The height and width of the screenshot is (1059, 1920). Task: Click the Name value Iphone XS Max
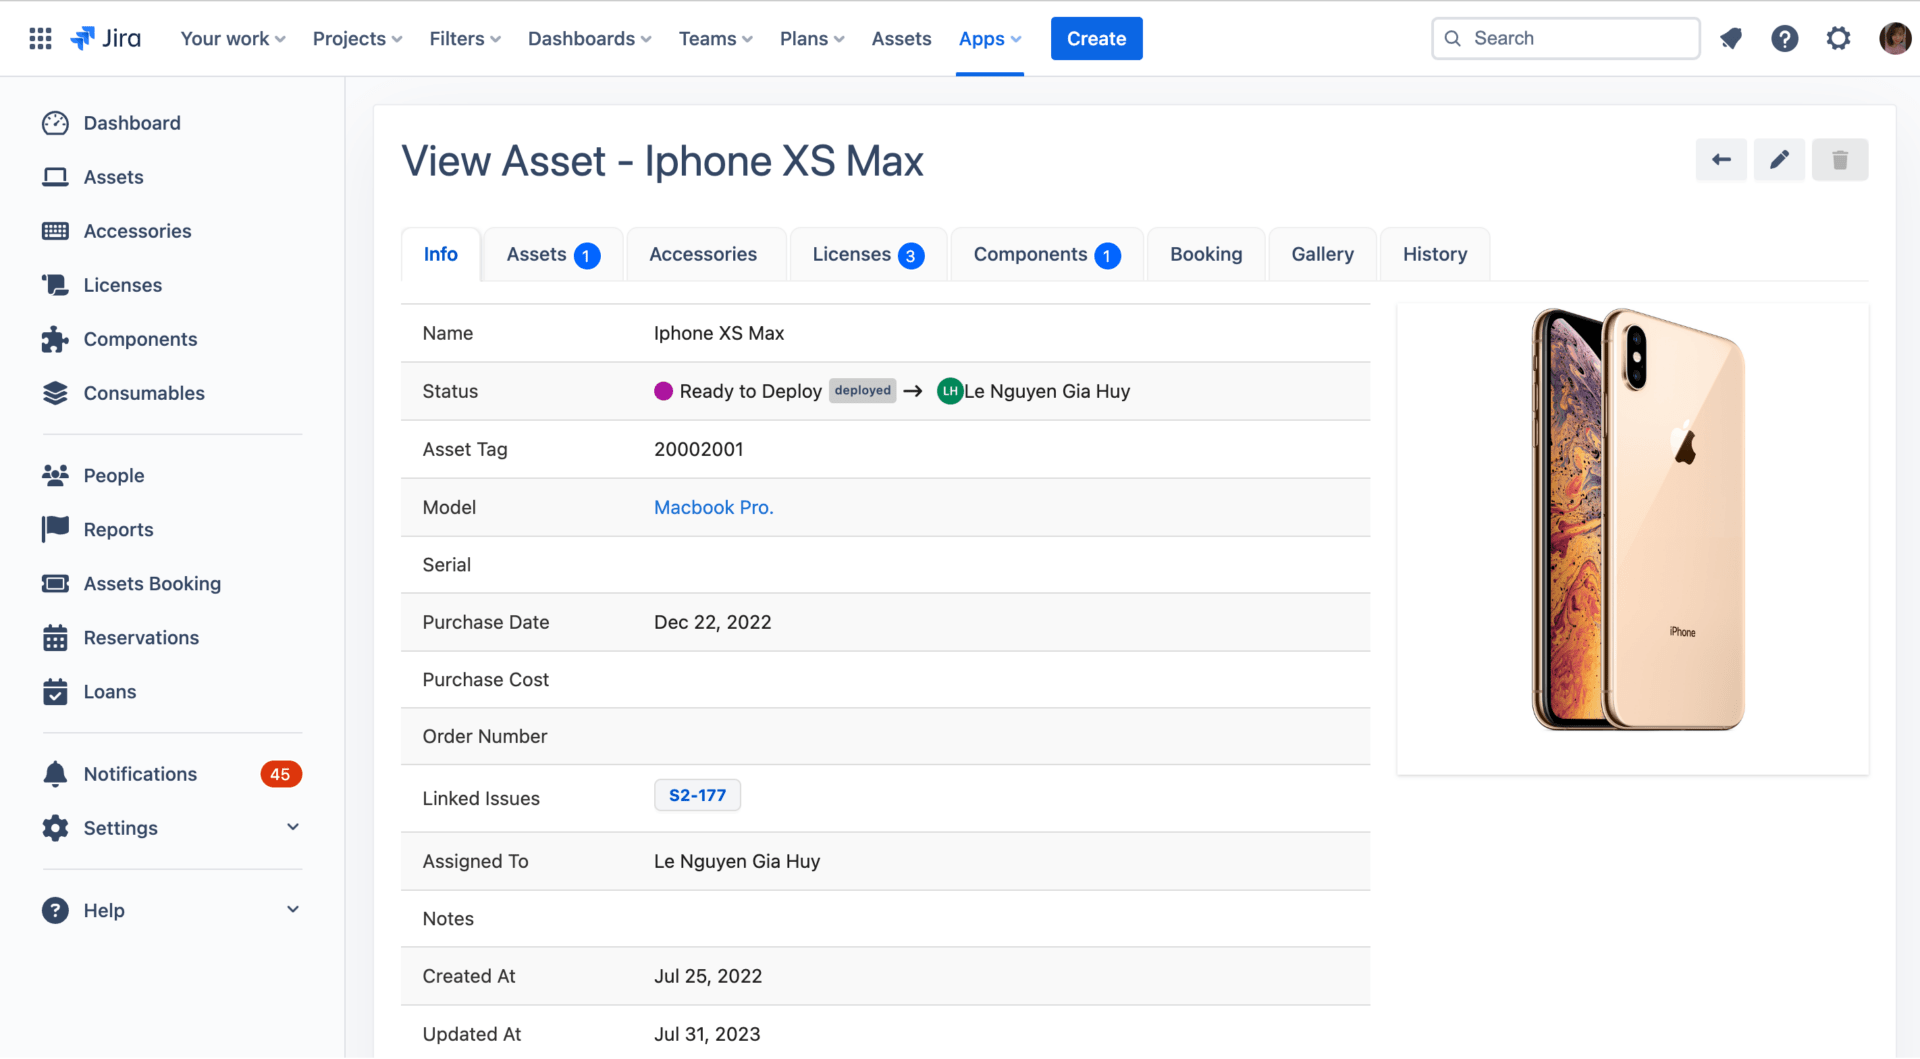pyautogui.click(x=719, y=333)
